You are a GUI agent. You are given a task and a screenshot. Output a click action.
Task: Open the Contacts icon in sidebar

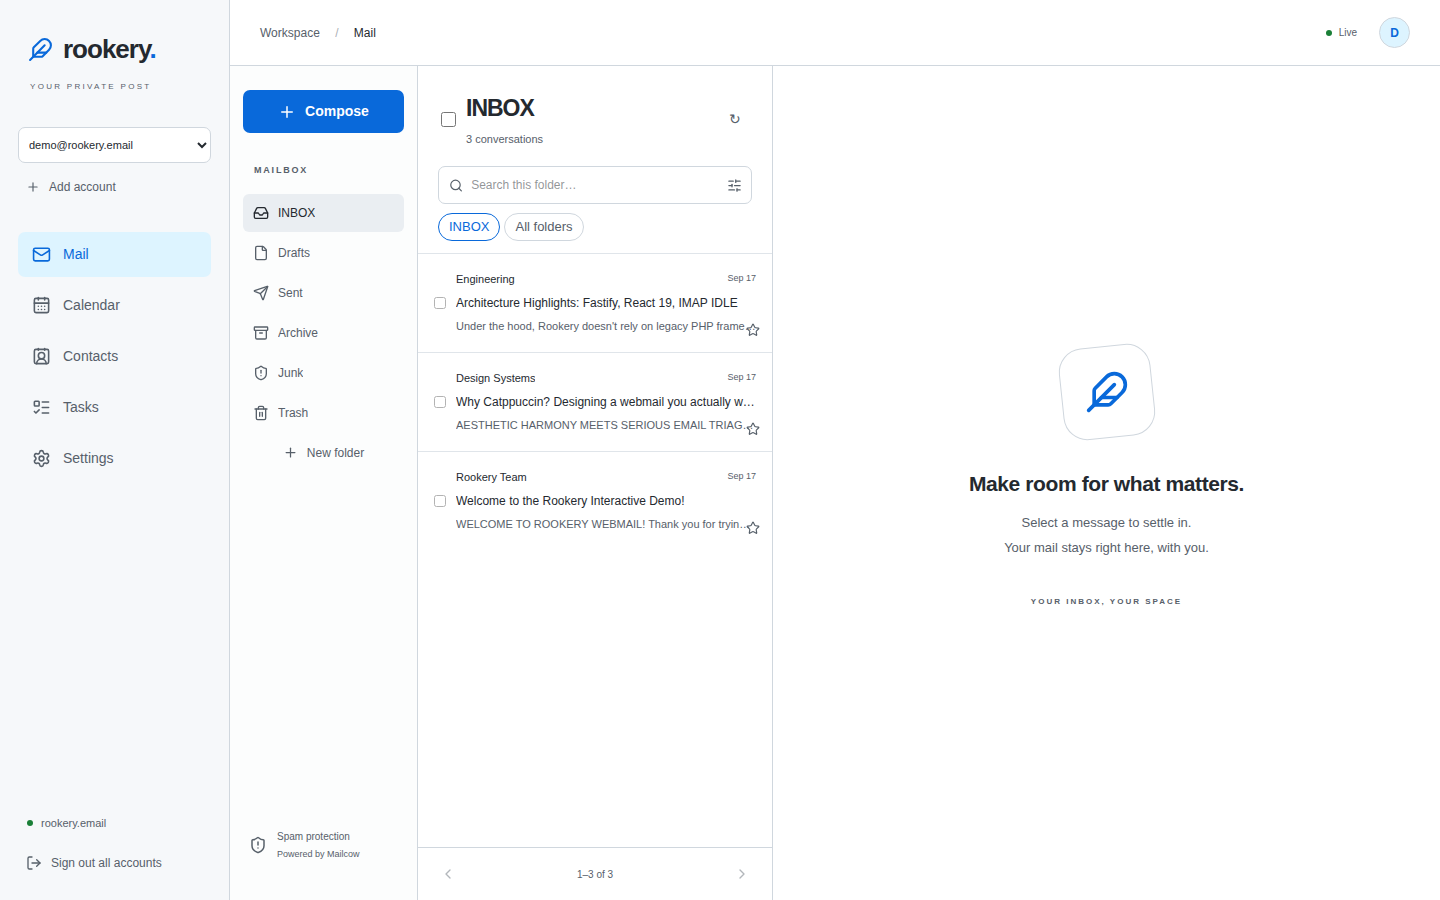tap(41, 356)
